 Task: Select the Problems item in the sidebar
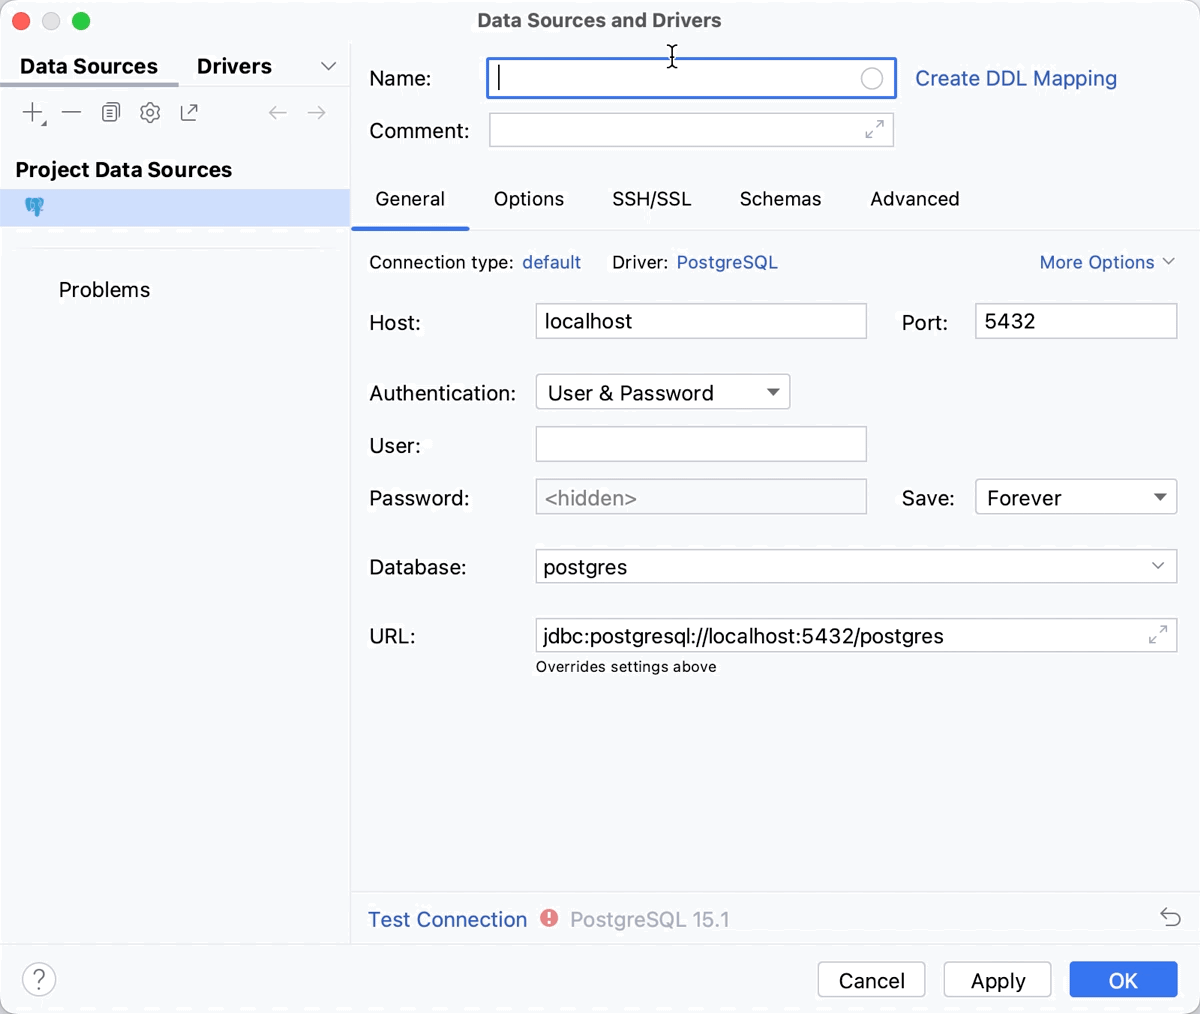[104, 290]
